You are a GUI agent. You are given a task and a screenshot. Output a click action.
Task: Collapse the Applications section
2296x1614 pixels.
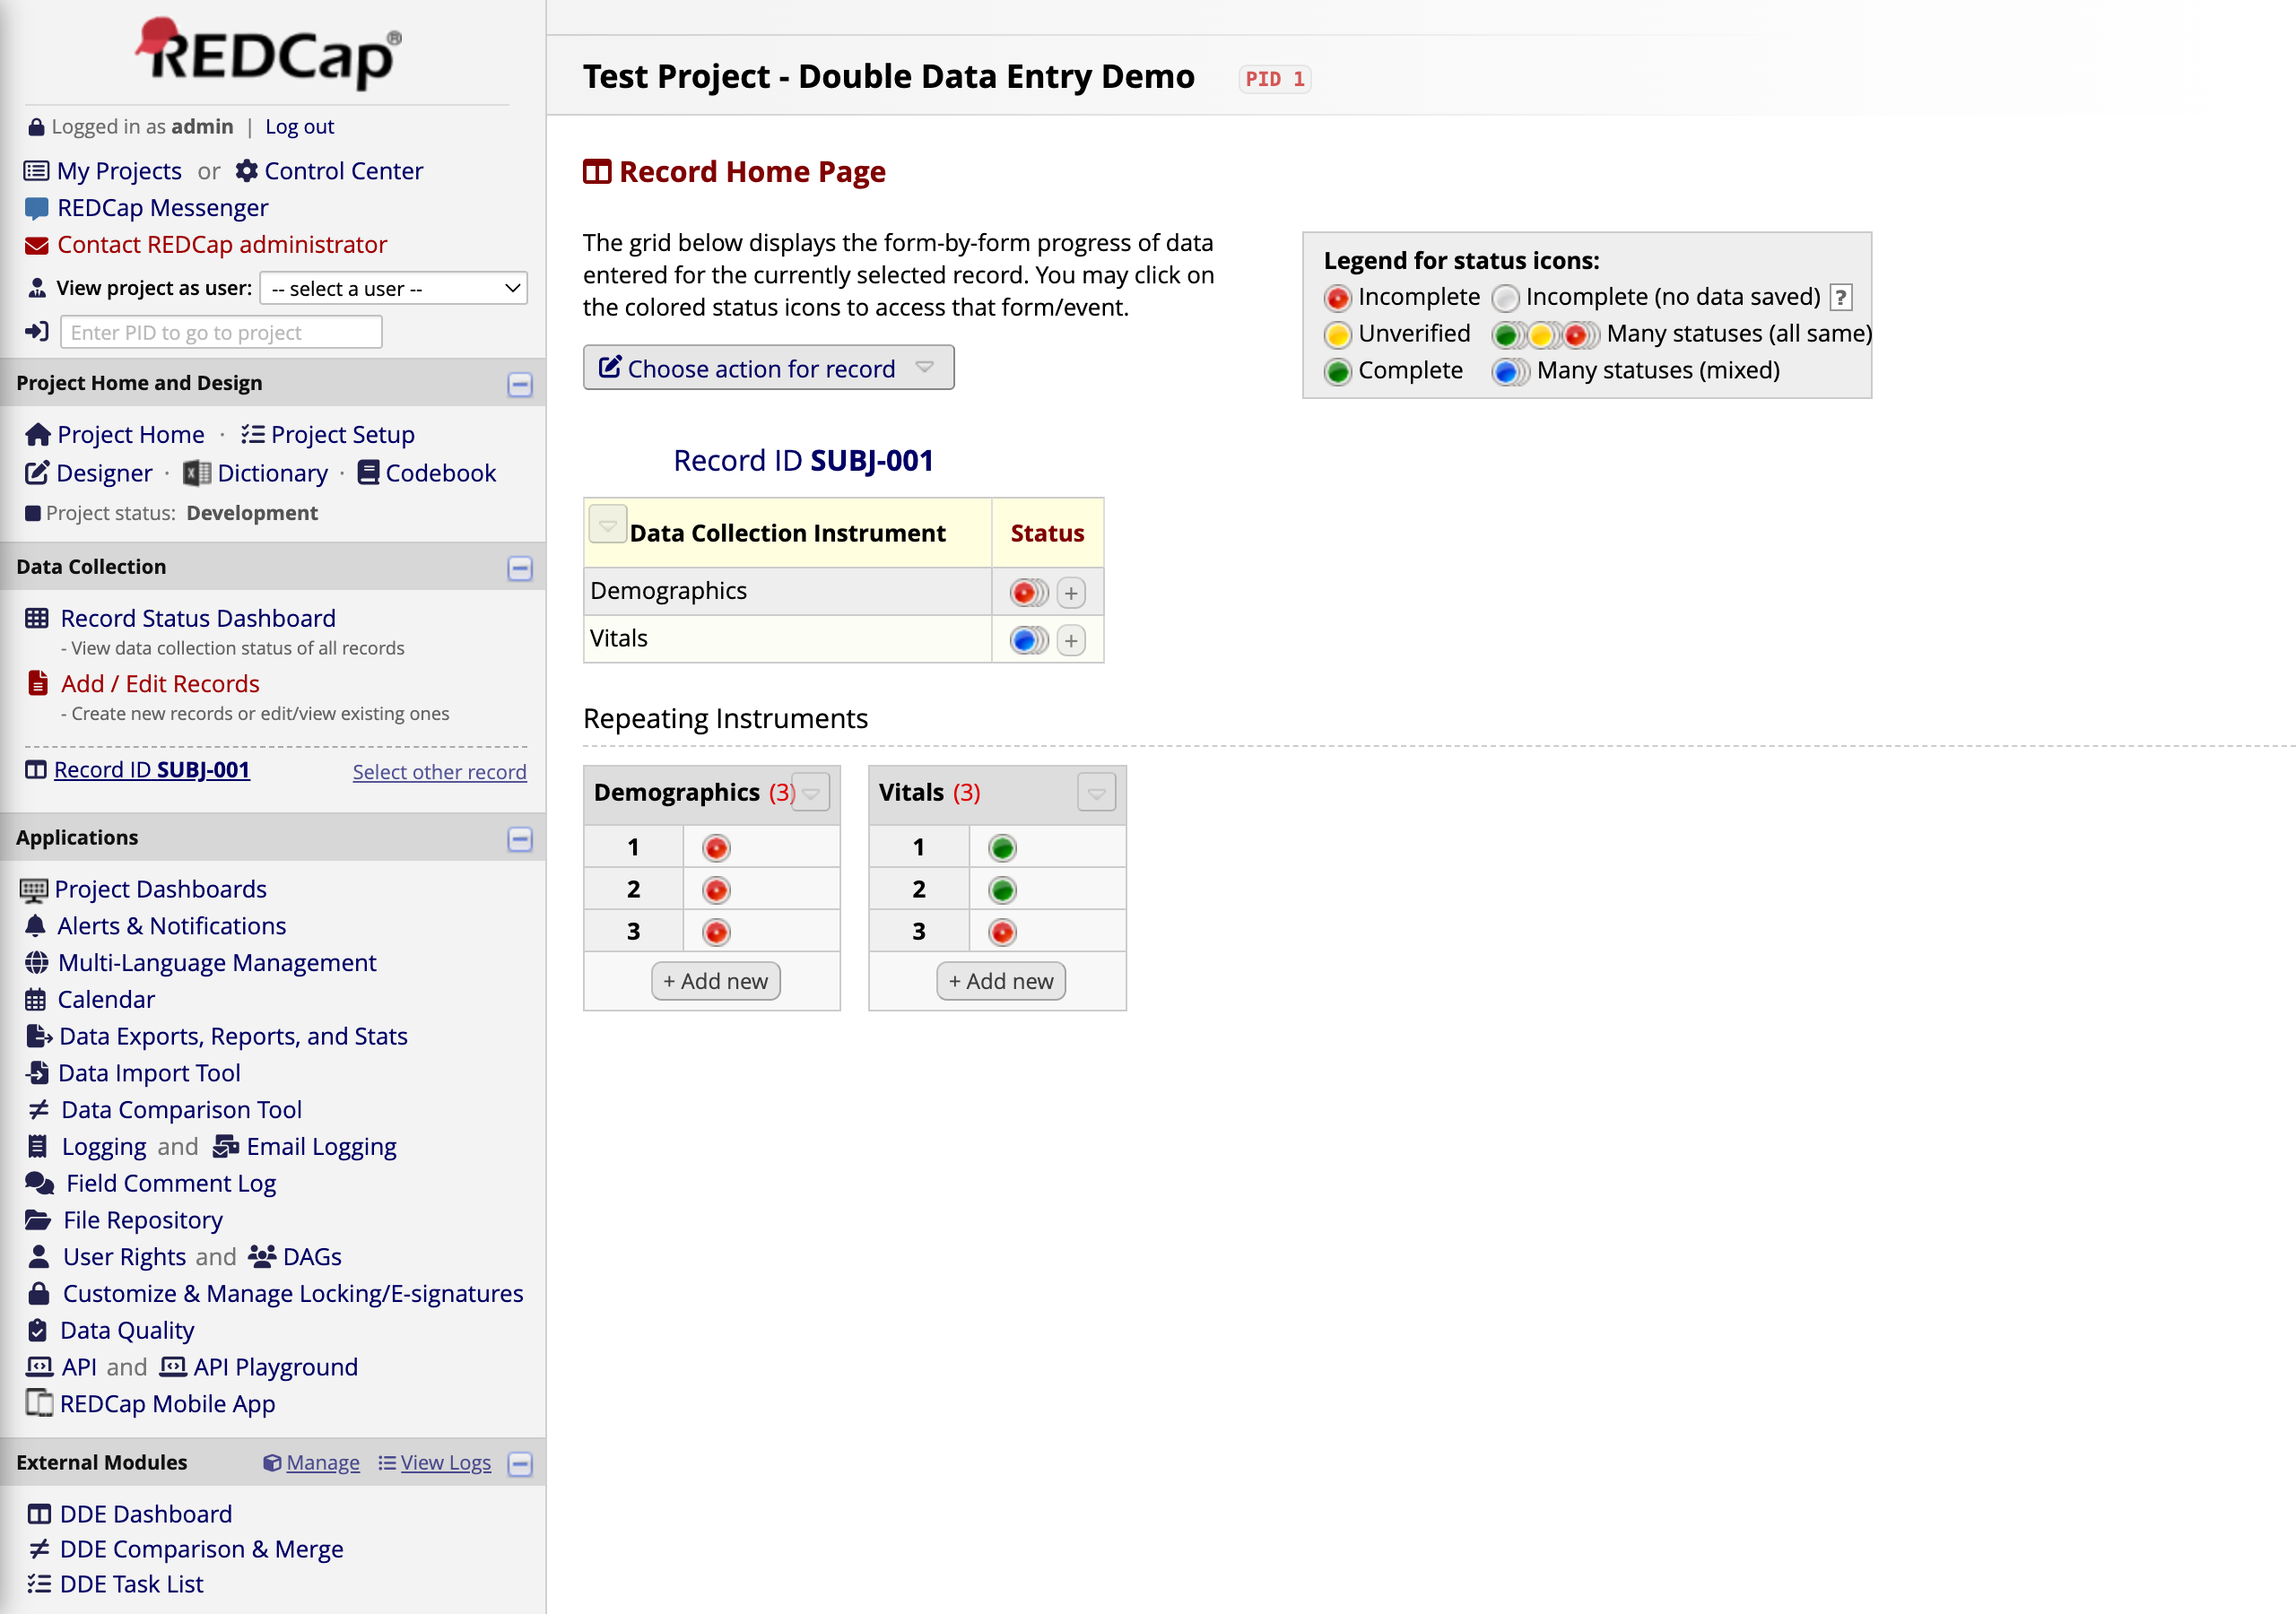(x=520, y=839)
